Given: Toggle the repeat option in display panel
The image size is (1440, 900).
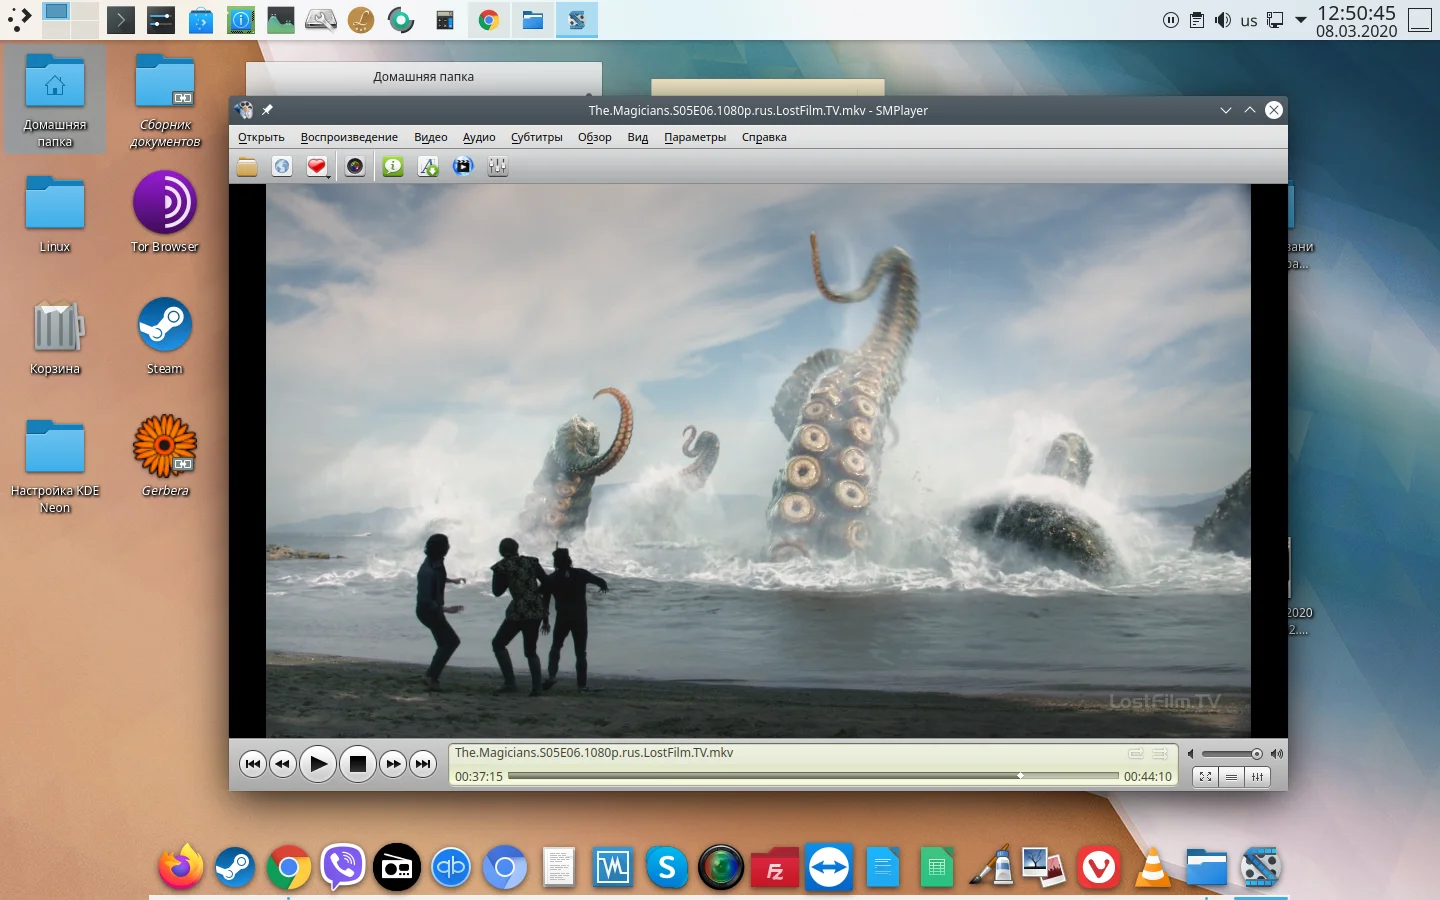Looking at the screenshot, I should 1136,754.
